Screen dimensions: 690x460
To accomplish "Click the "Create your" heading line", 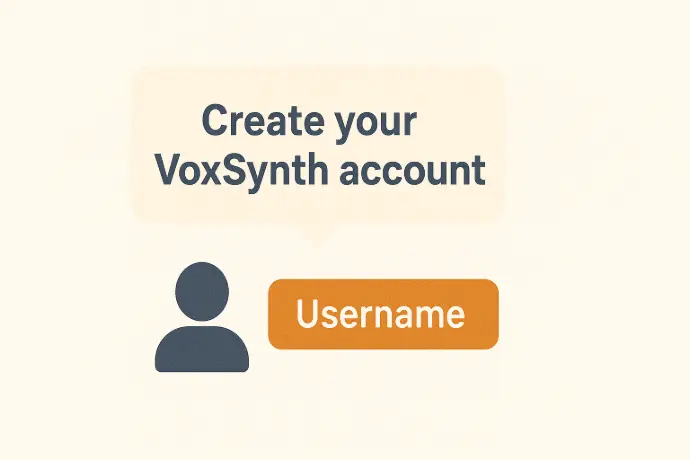I will (x=309, y=122).
